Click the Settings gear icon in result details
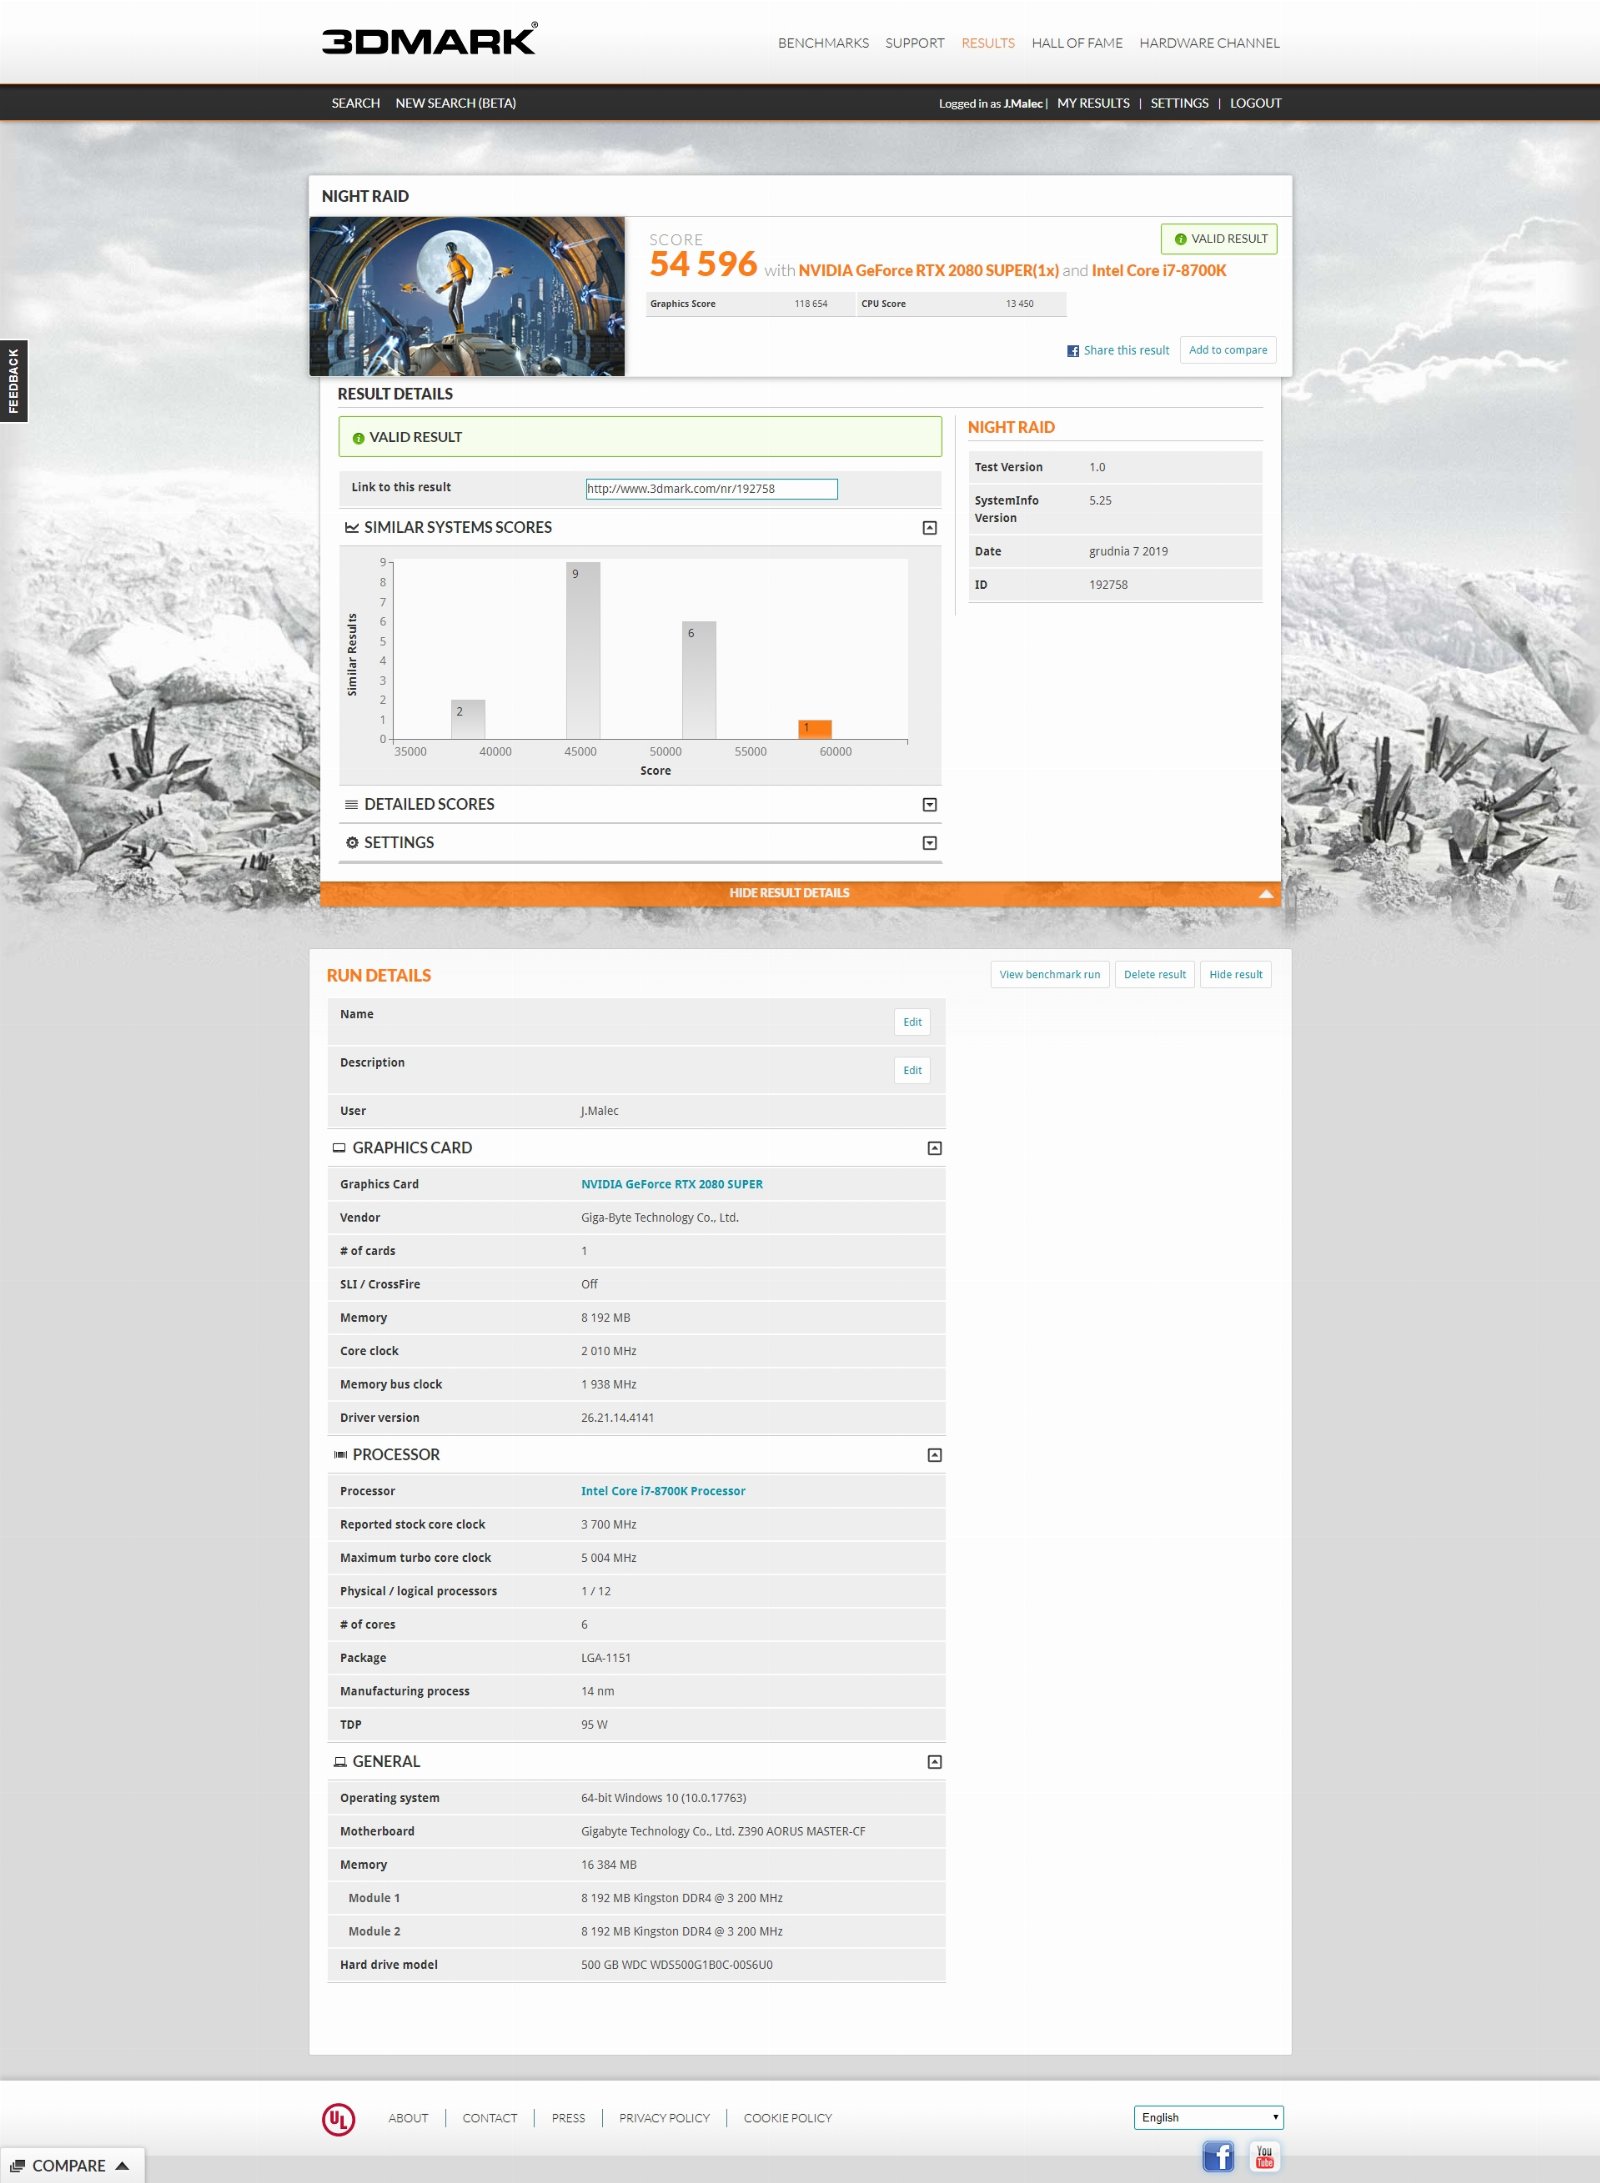1600x2183 pixels. (351, 842)
